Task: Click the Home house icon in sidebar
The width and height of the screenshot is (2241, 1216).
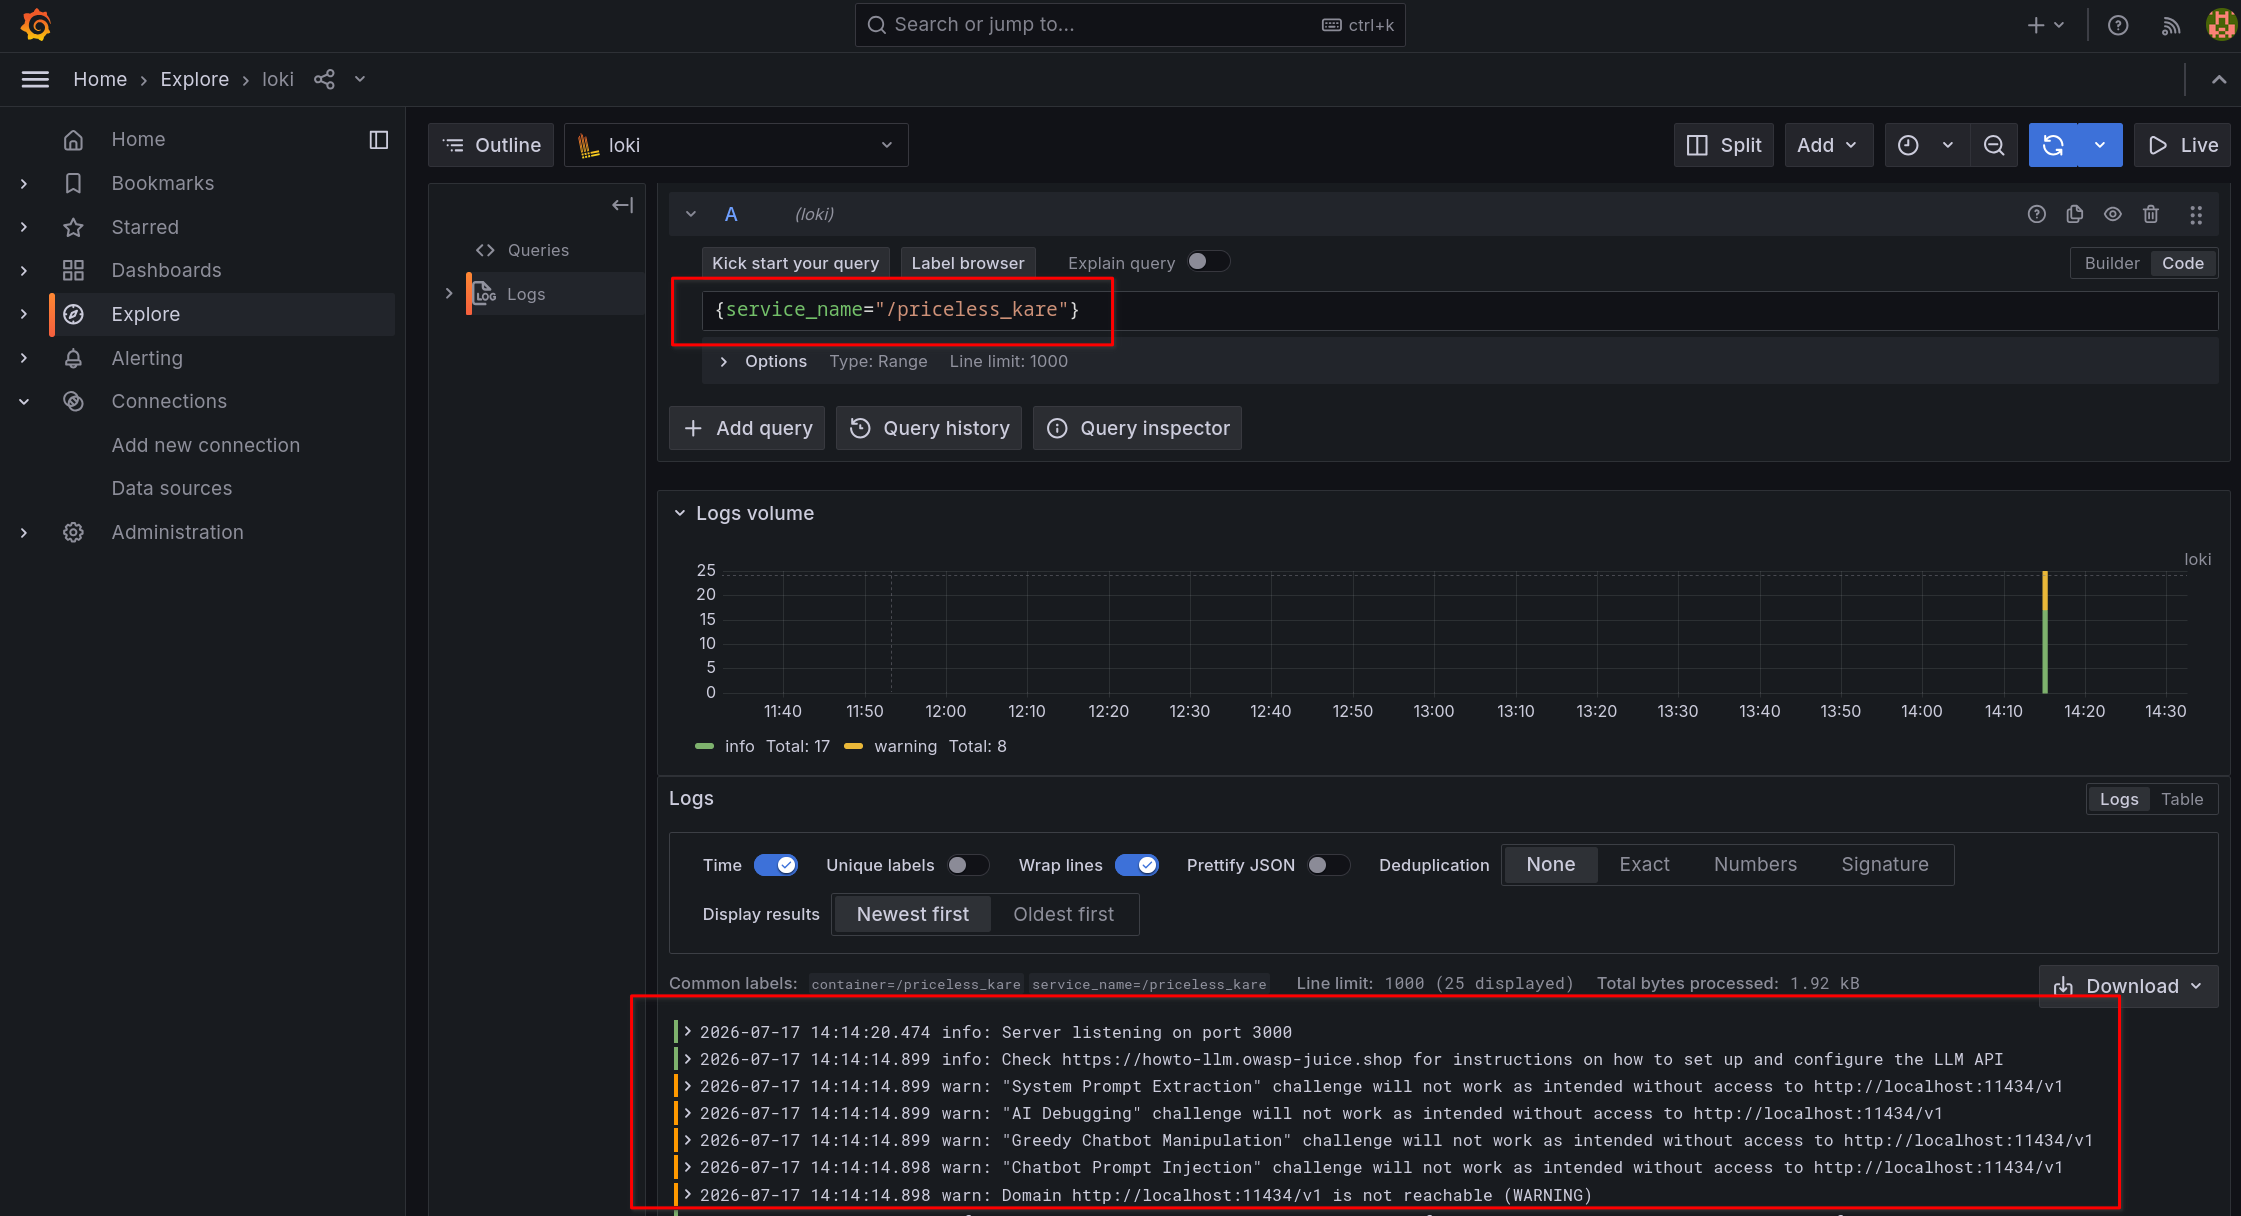Action: [x=73, y=140]
